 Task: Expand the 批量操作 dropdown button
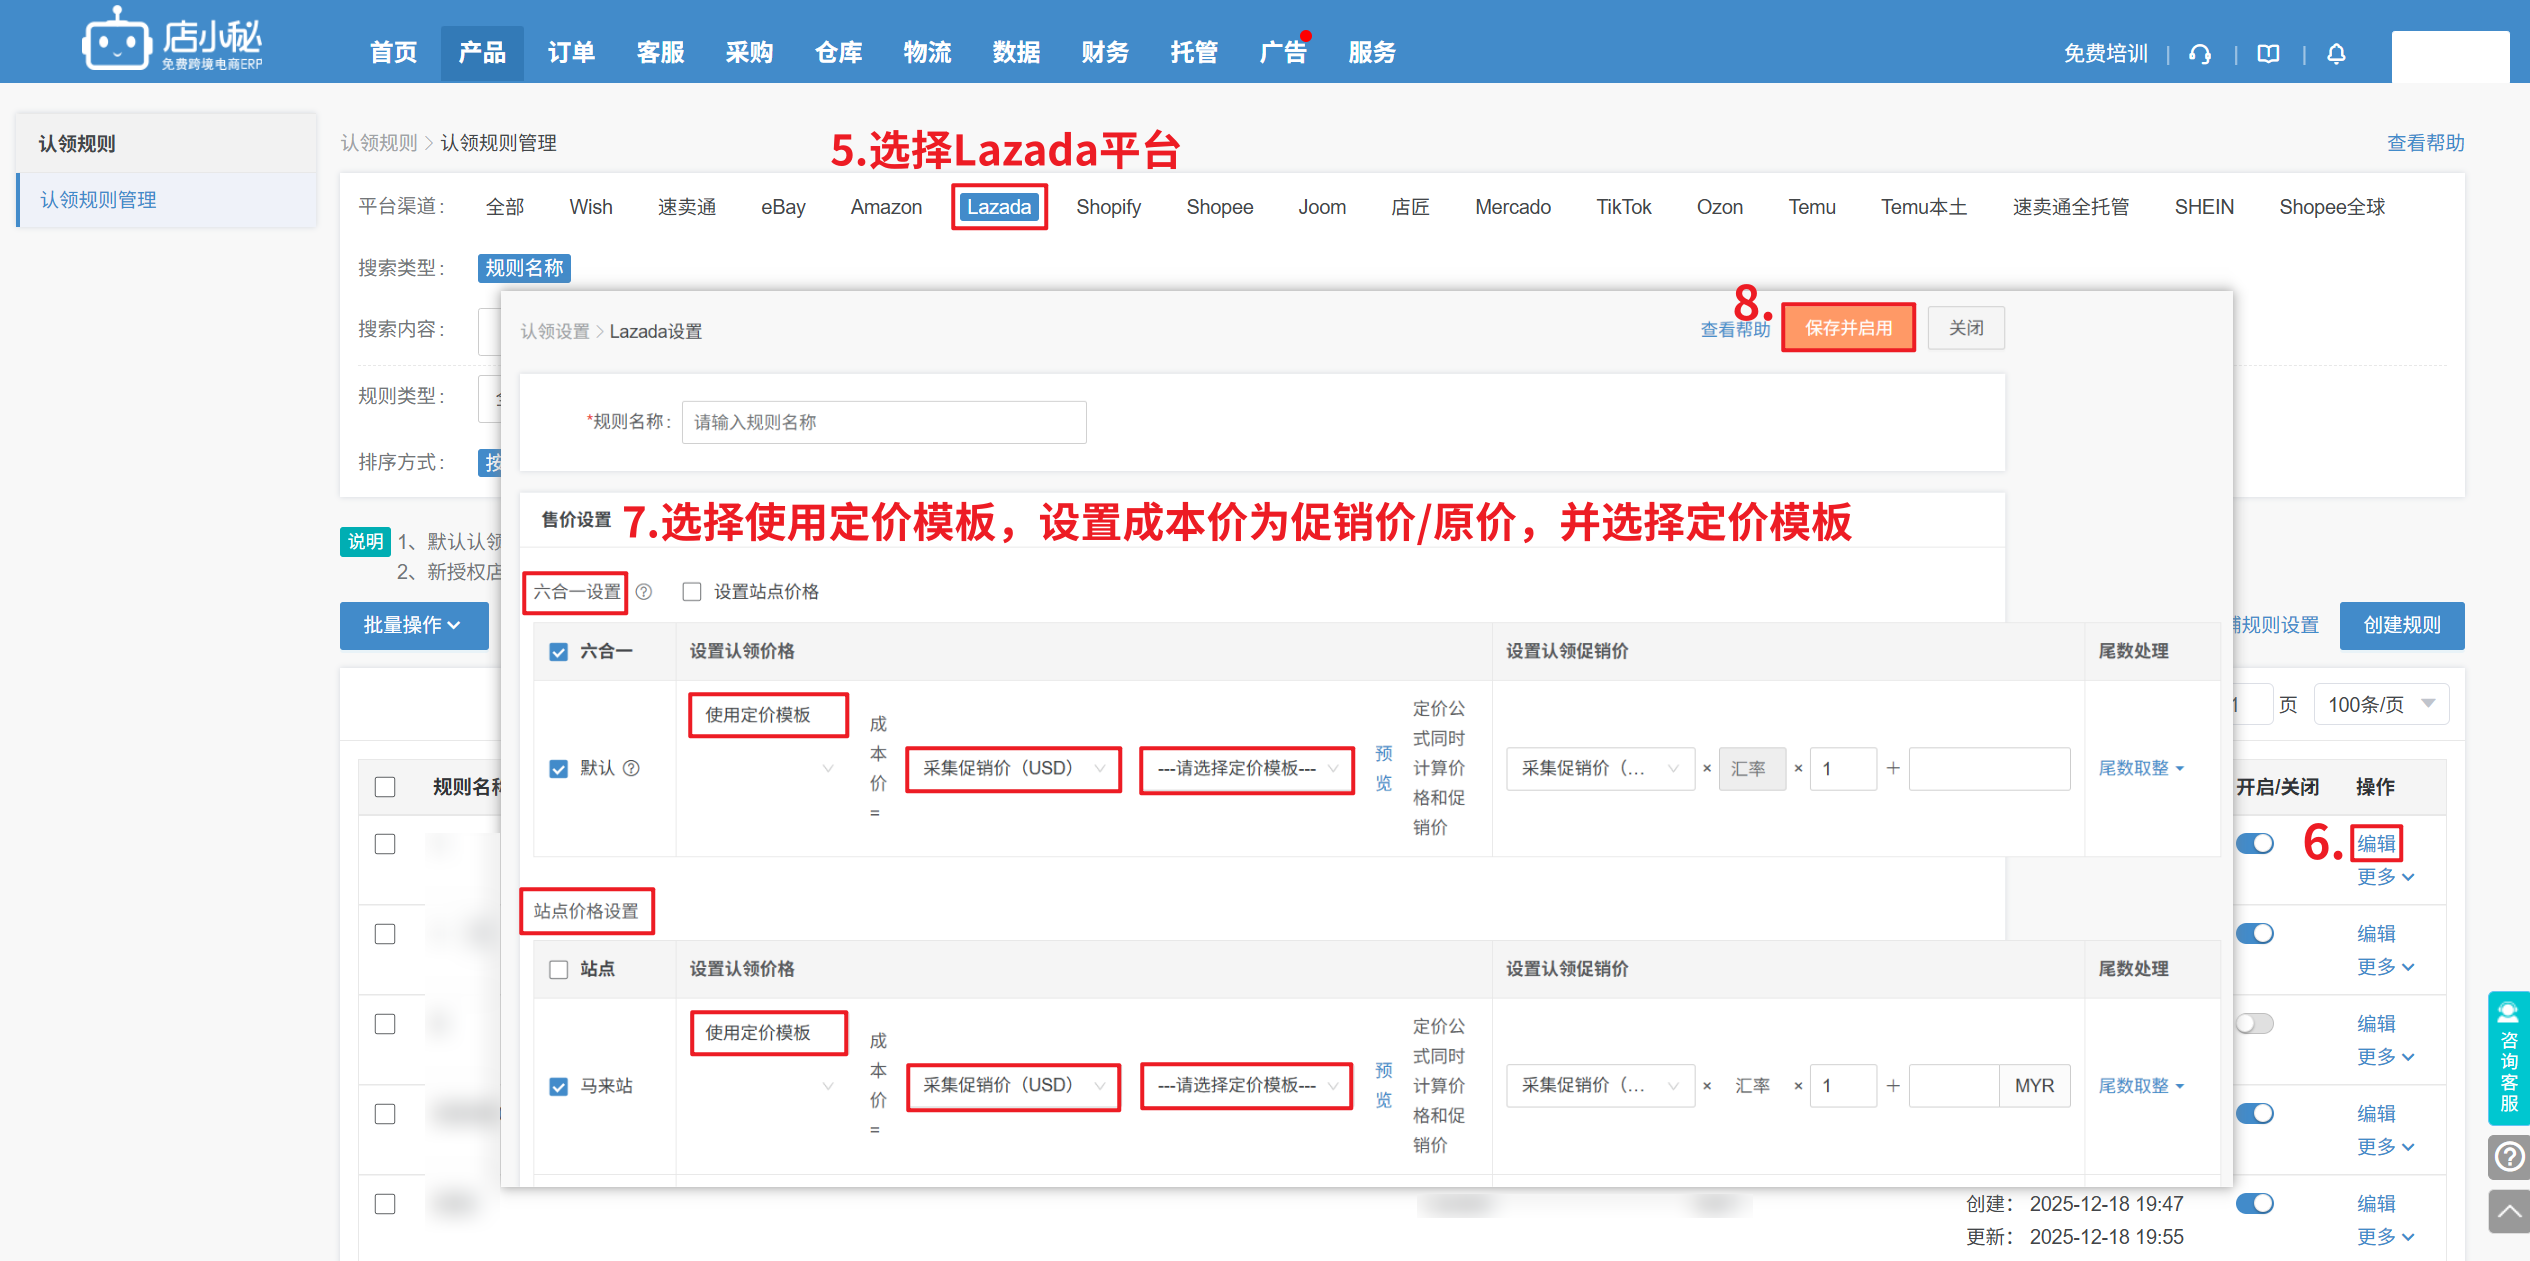pyautogui.click(x=414, y=625)
